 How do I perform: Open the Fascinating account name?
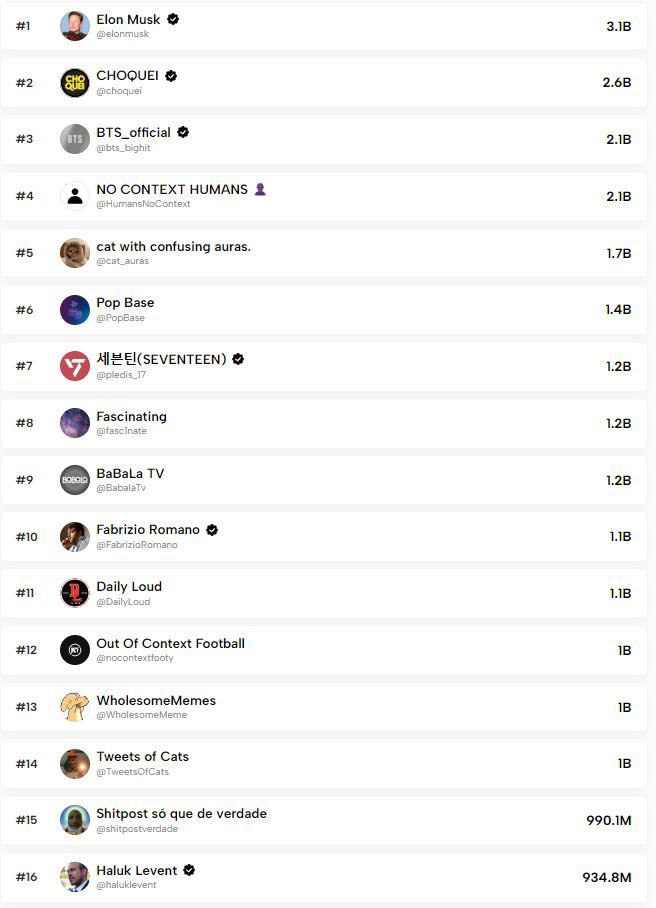tap(131, 416)
